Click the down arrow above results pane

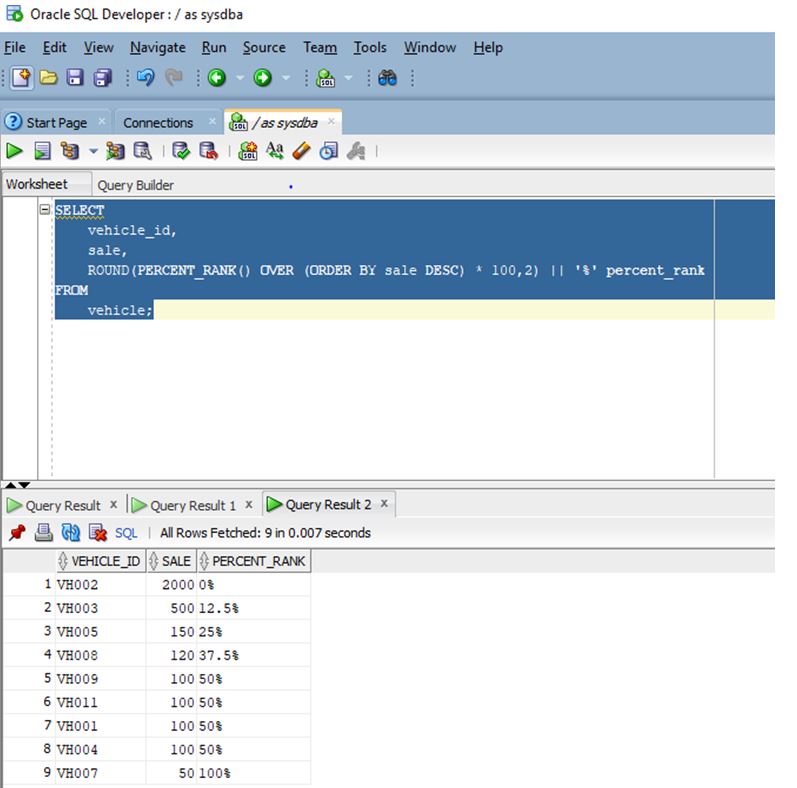point(24,485)
